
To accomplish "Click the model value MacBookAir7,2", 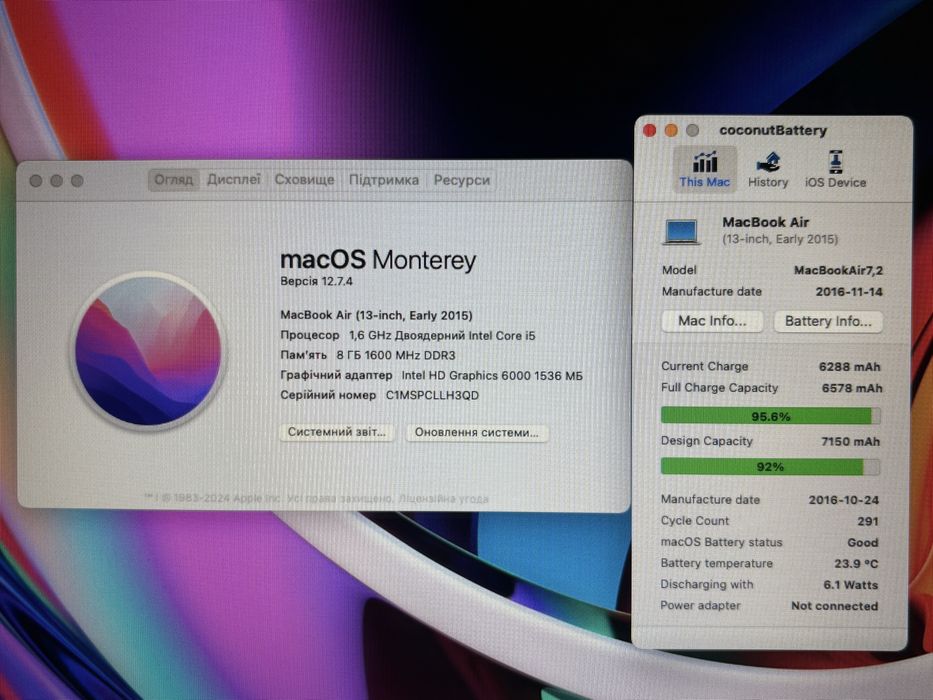I will [x=838, y=270].
